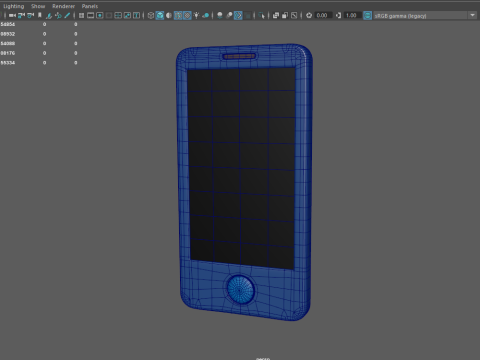Click the Image Plane icon
The image size is (480, 360).
coord(49,15)
